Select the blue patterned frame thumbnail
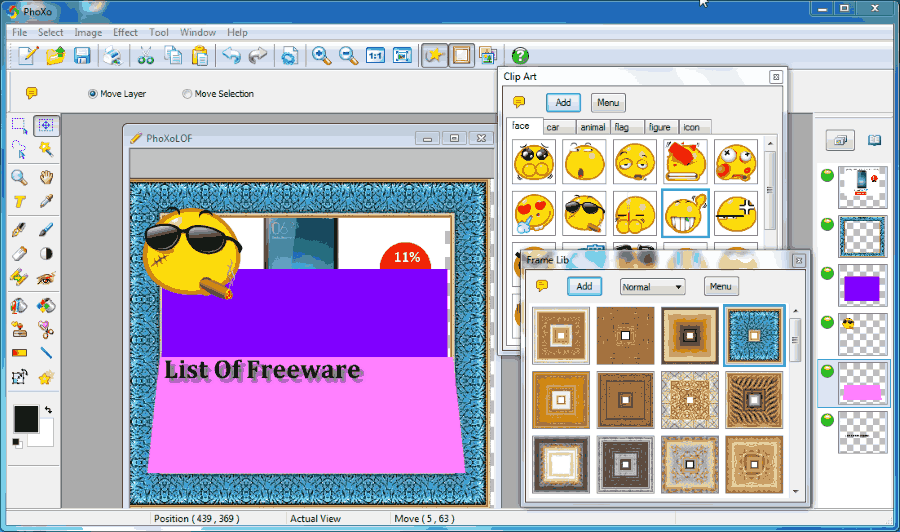The width and height of the screenshot is (900, 532). (x=754, y=336)
